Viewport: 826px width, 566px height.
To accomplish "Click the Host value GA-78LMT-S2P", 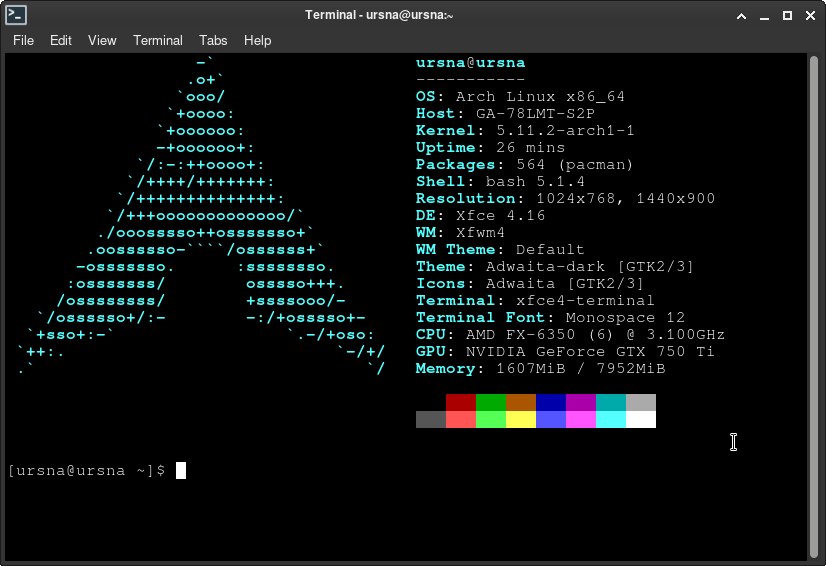I will coord(535,113).
